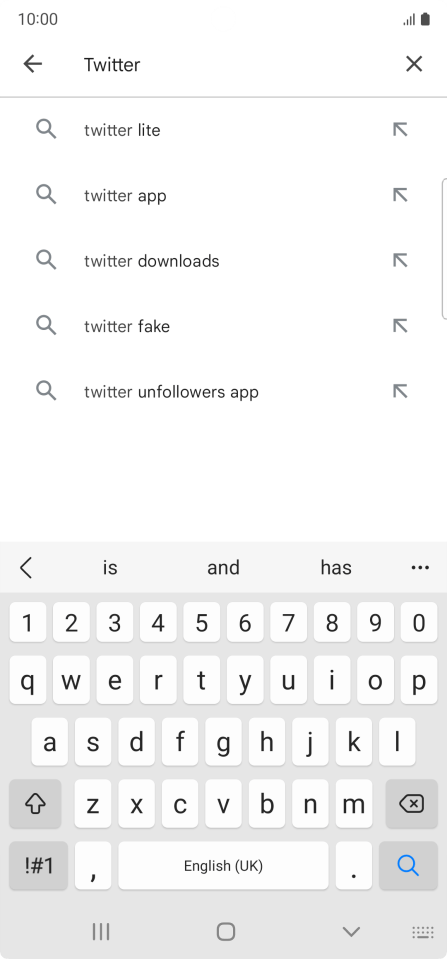447x959 pixels.
Task: Fill search with 'twitter lite' using the arrow icon
Action: 400,130
